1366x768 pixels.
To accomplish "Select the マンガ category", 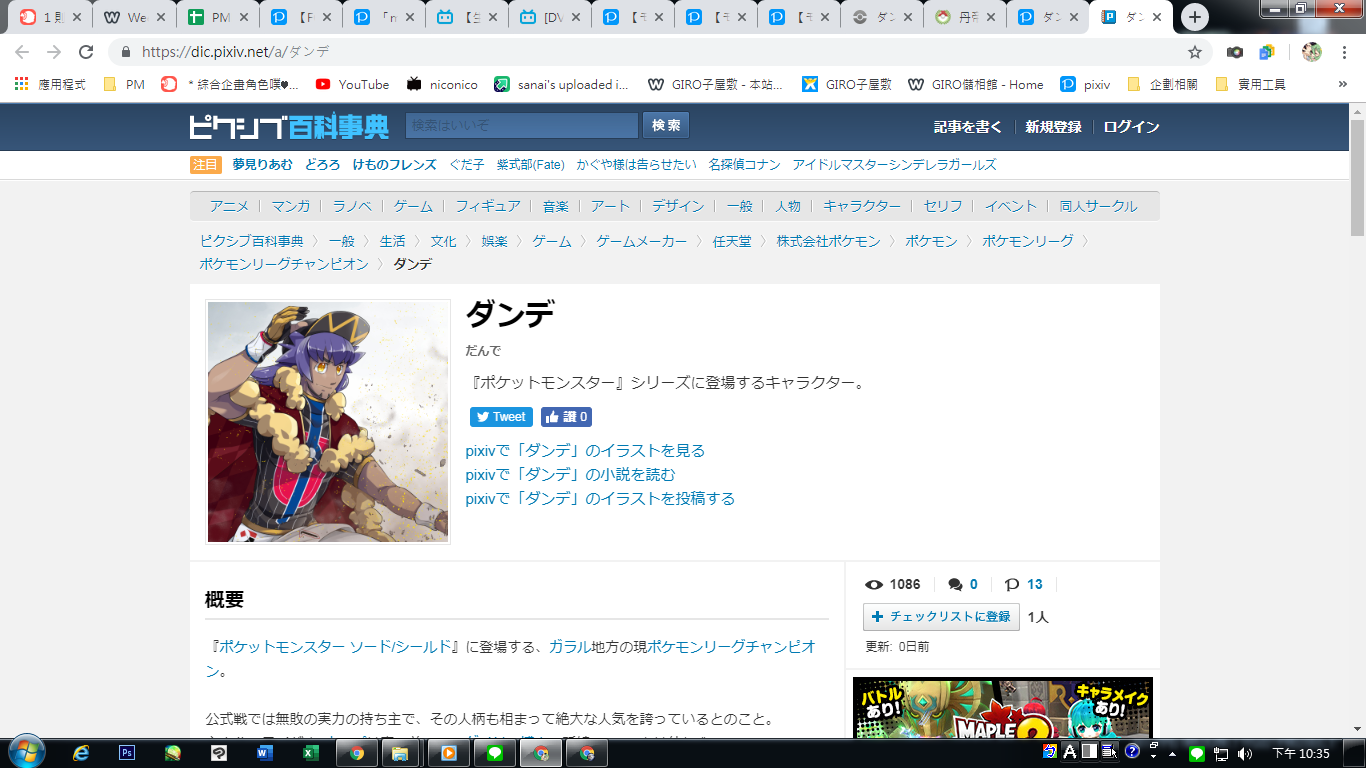I will pos(291,206).
